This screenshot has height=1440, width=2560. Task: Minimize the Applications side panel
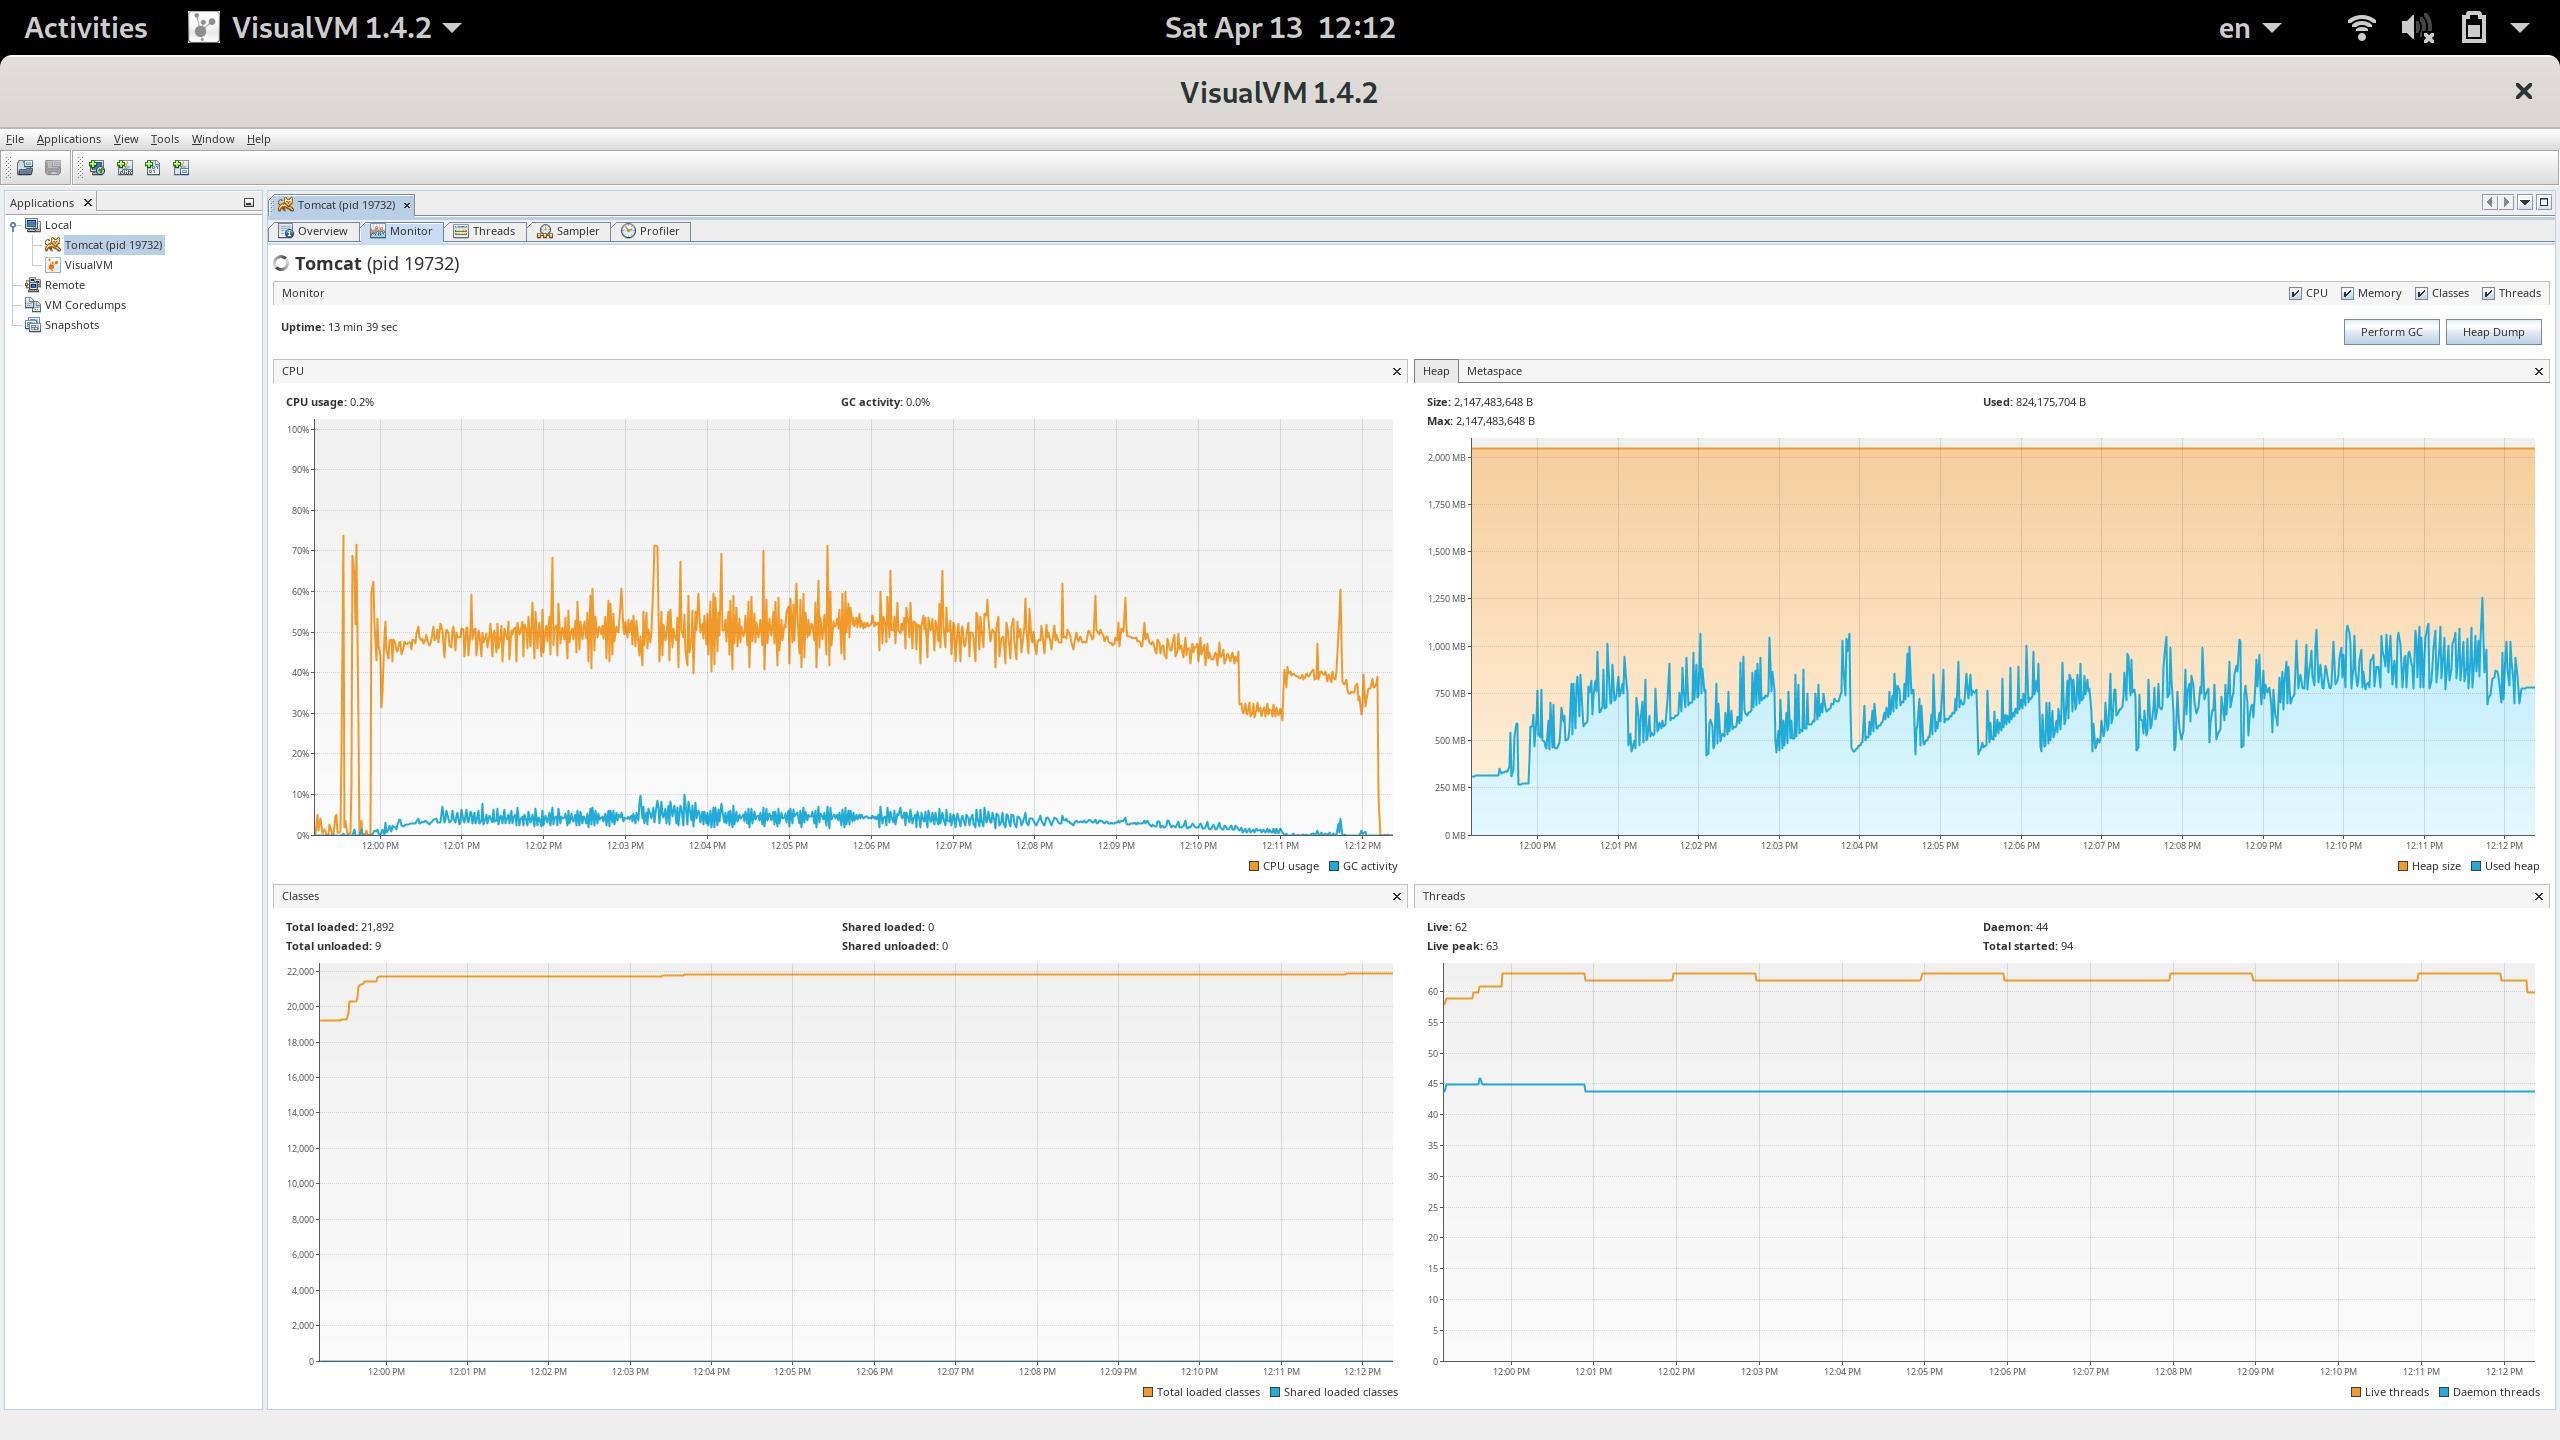pyautogui.click(x=249, y=203)
